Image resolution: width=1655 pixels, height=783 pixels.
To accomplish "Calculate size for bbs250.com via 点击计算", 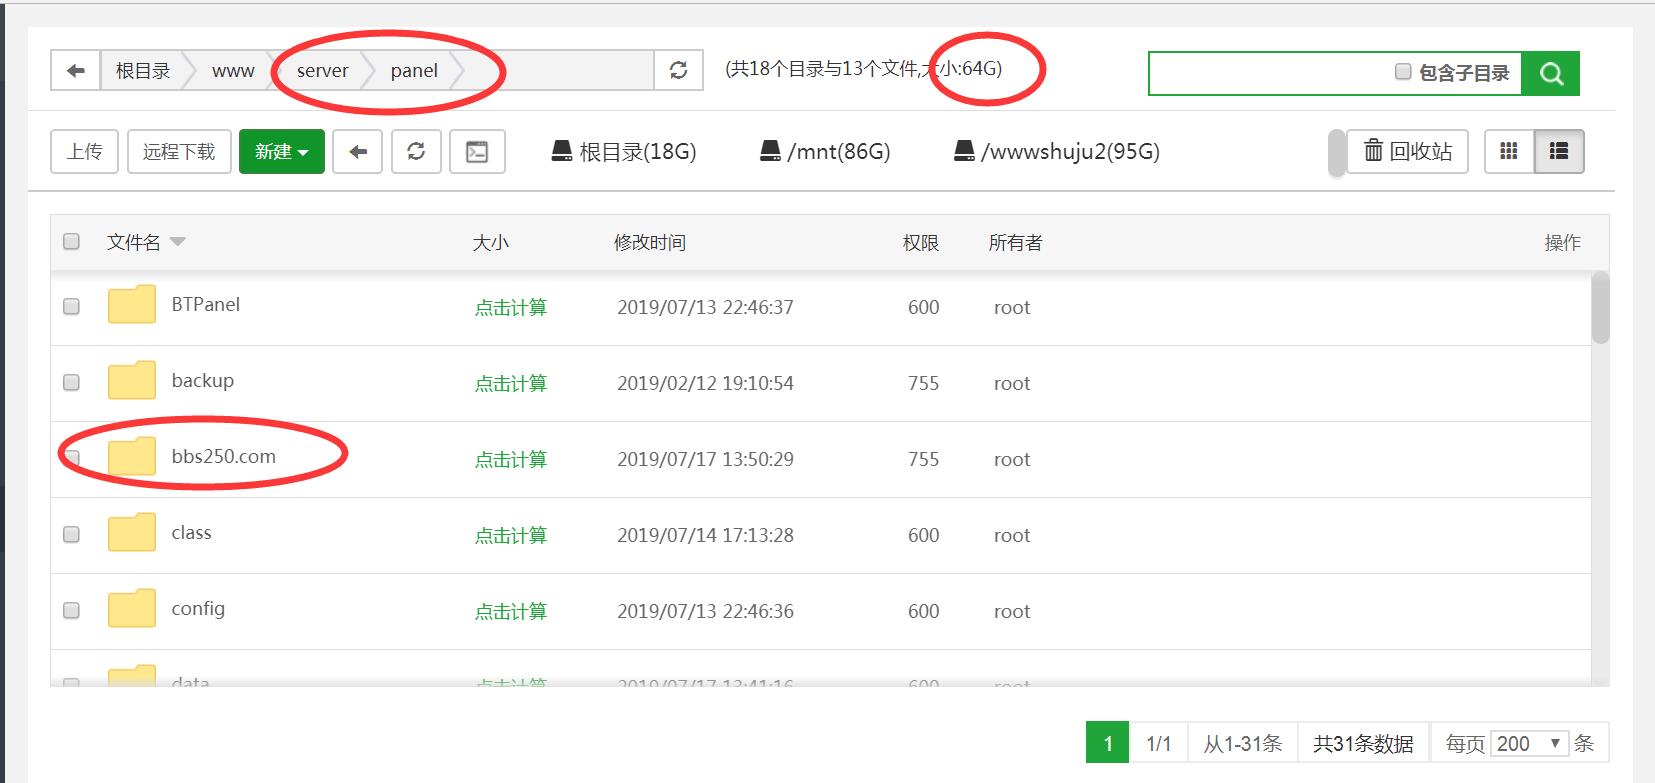I will tap(511, 460).
